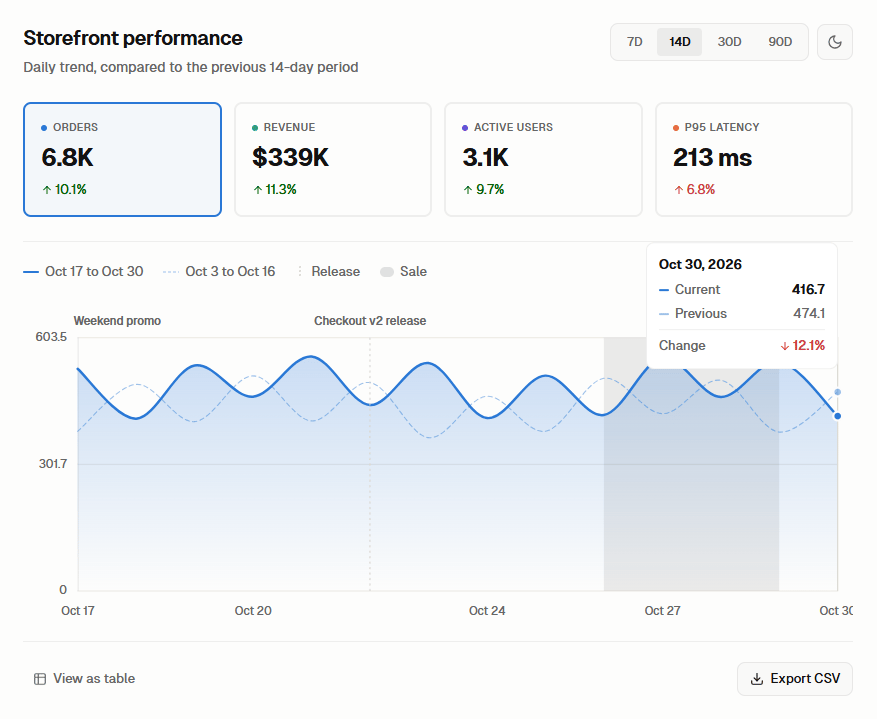
Task: Switch to the 90D time range
Action: [x=780, y=42]
